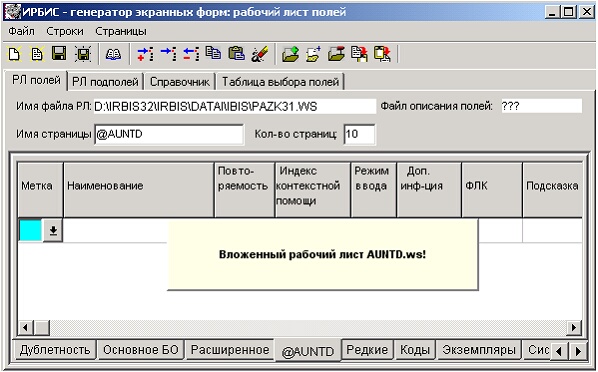Click the Файл описания полей field

[542, 106]
